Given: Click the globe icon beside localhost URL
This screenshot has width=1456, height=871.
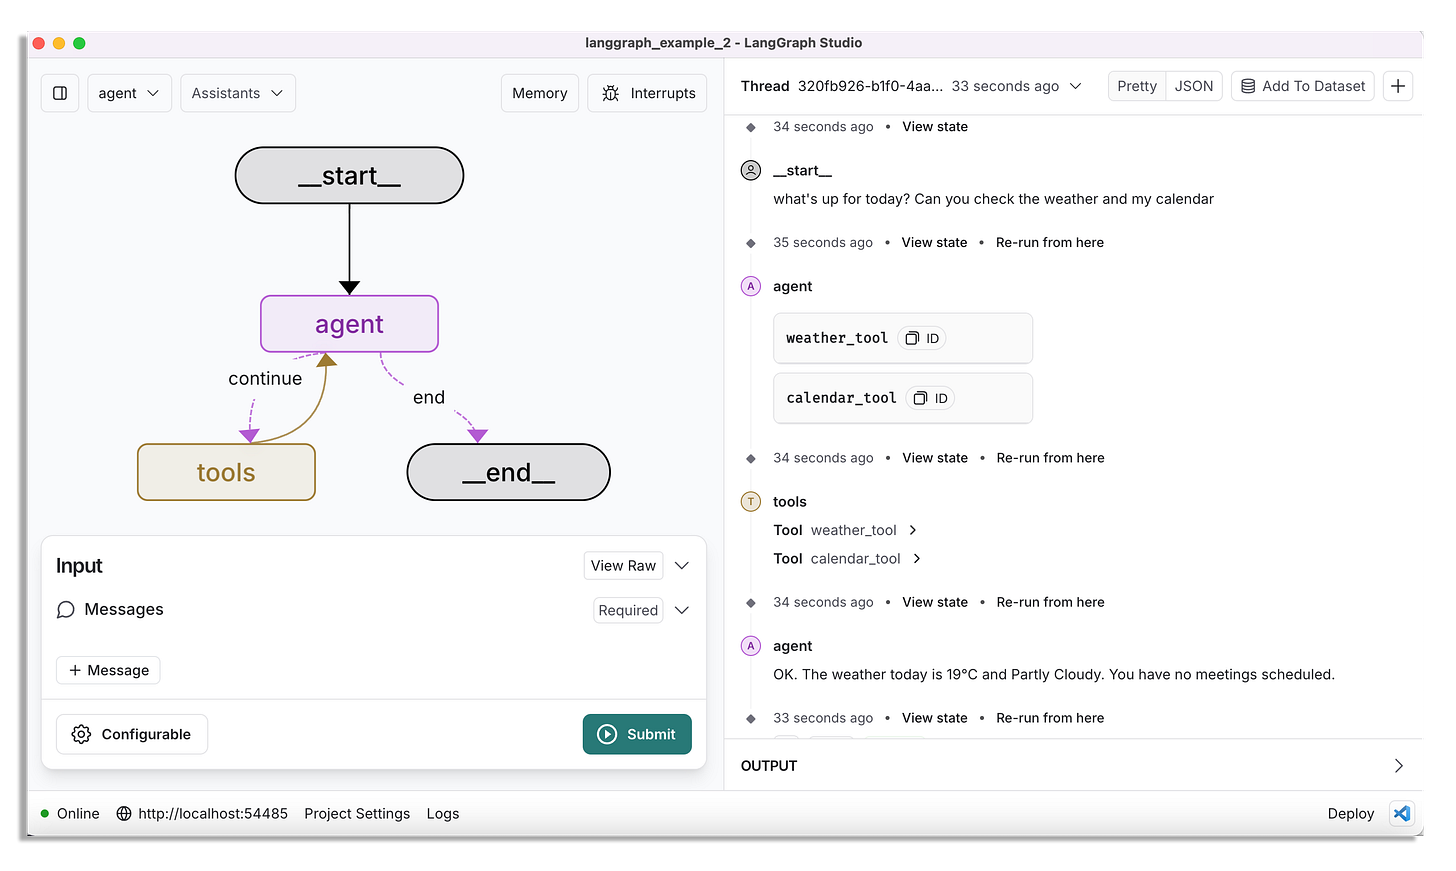Looking at the screenshot, I should pos(122,813).
